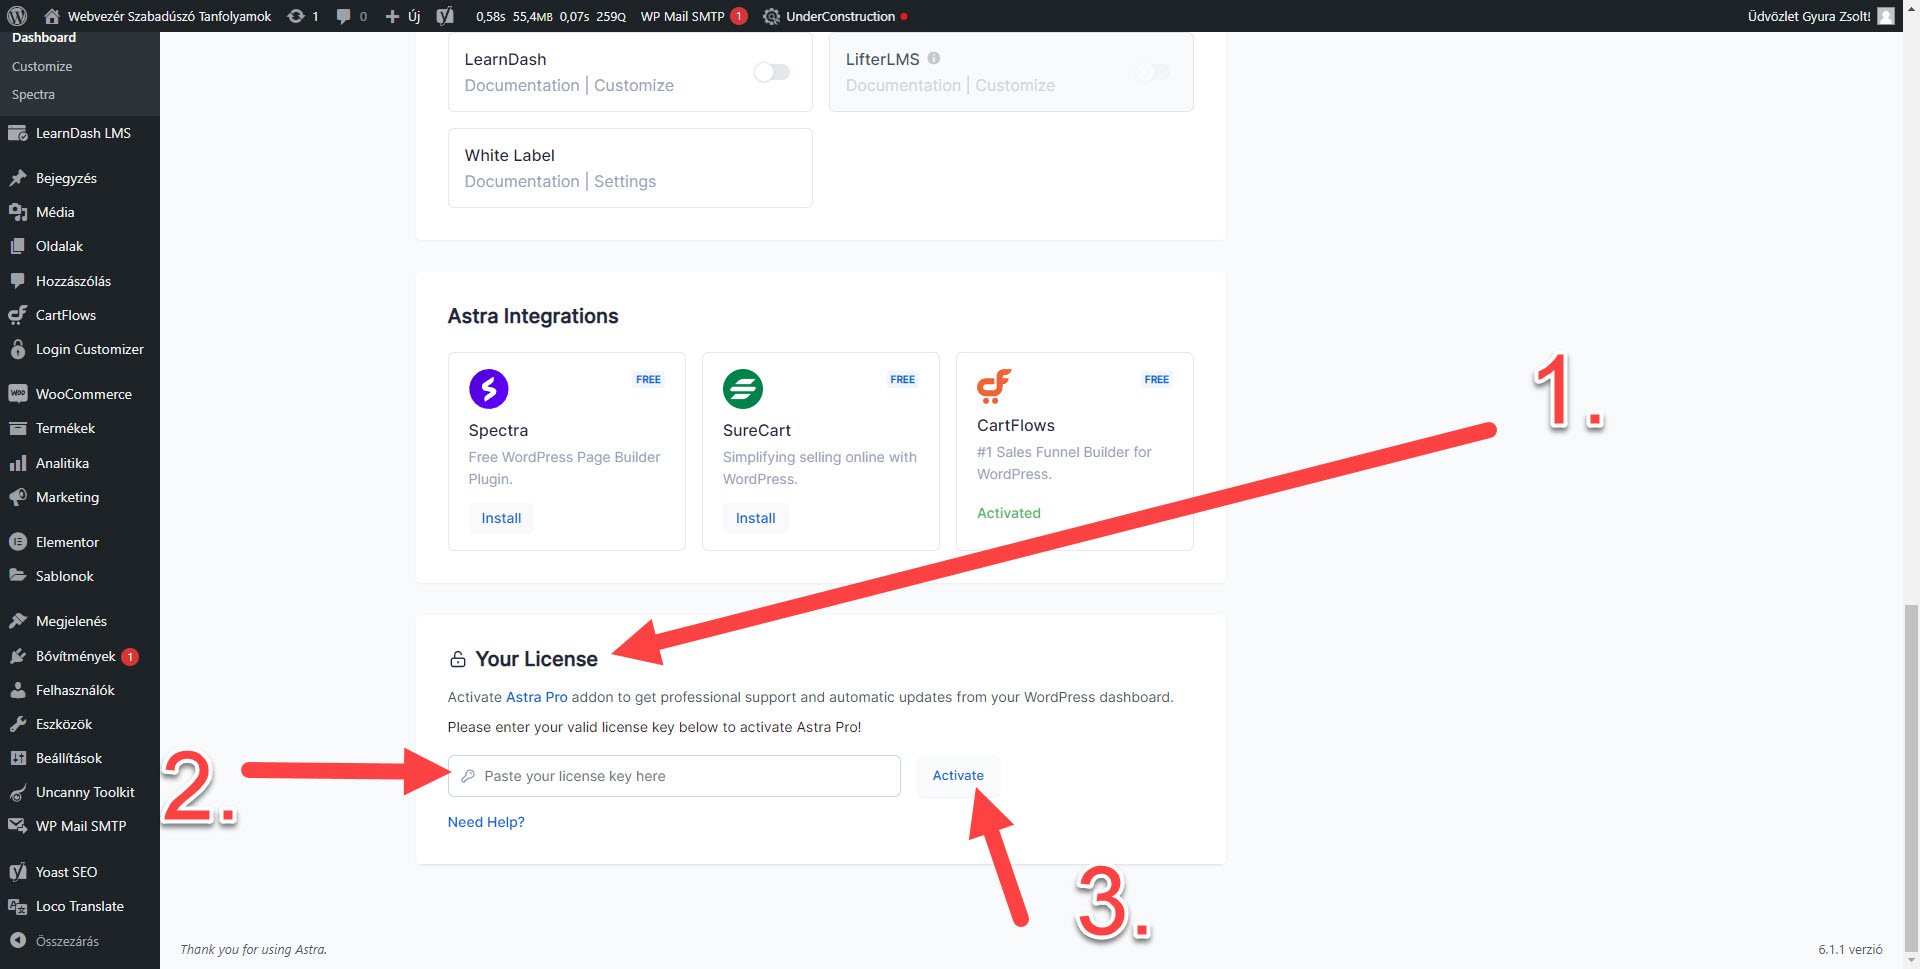Open the Astra Pro link in license text
Screen dimensions: 1920x969
pyautogui.click(x=537, y=697)
